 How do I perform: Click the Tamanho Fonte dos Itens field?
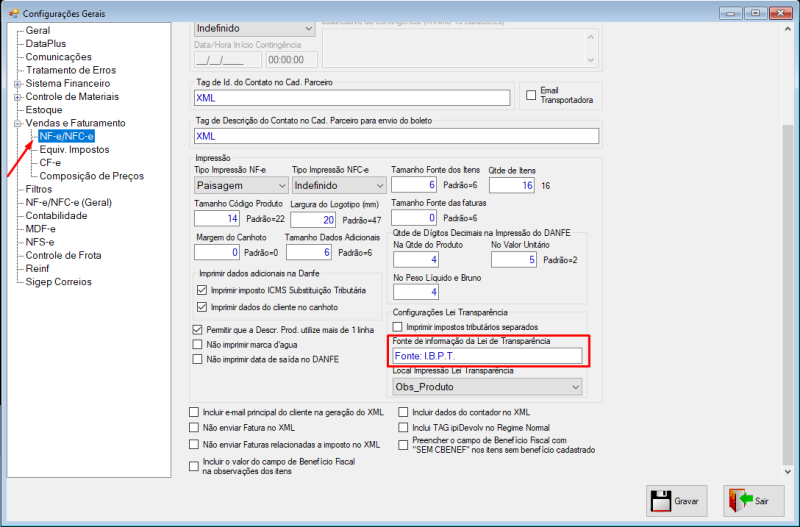point(414,185)
